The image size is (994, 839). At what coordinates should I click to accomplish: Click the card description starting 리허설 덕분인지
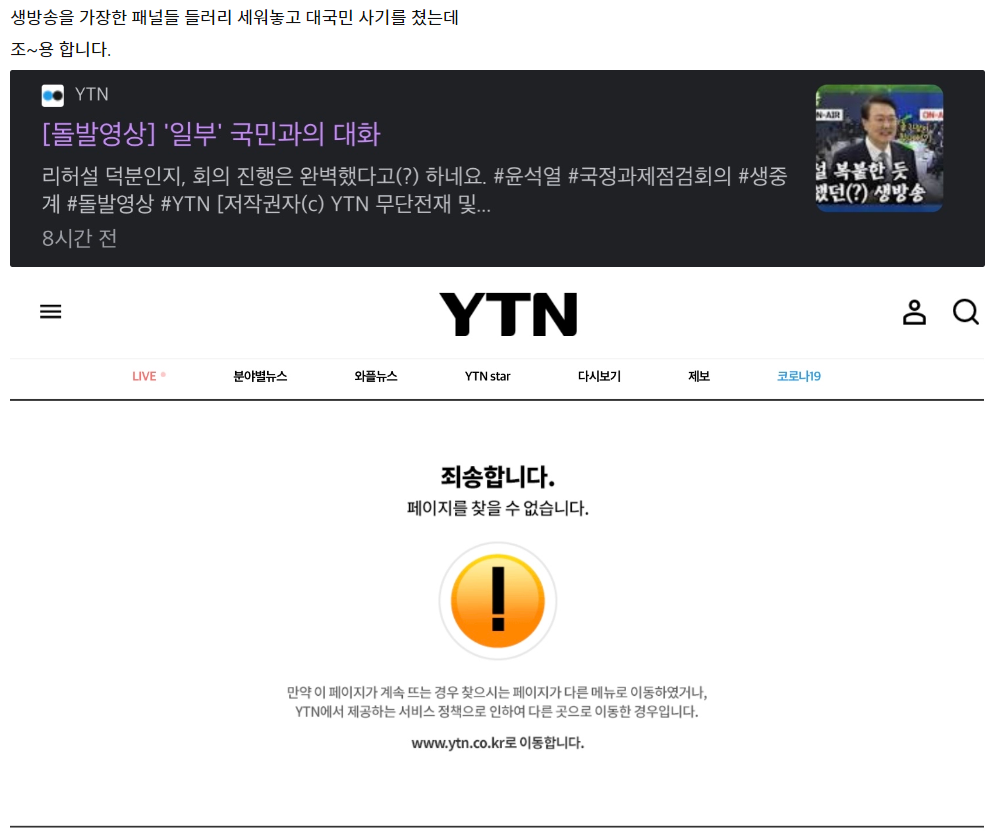click(x=415, y=190)
